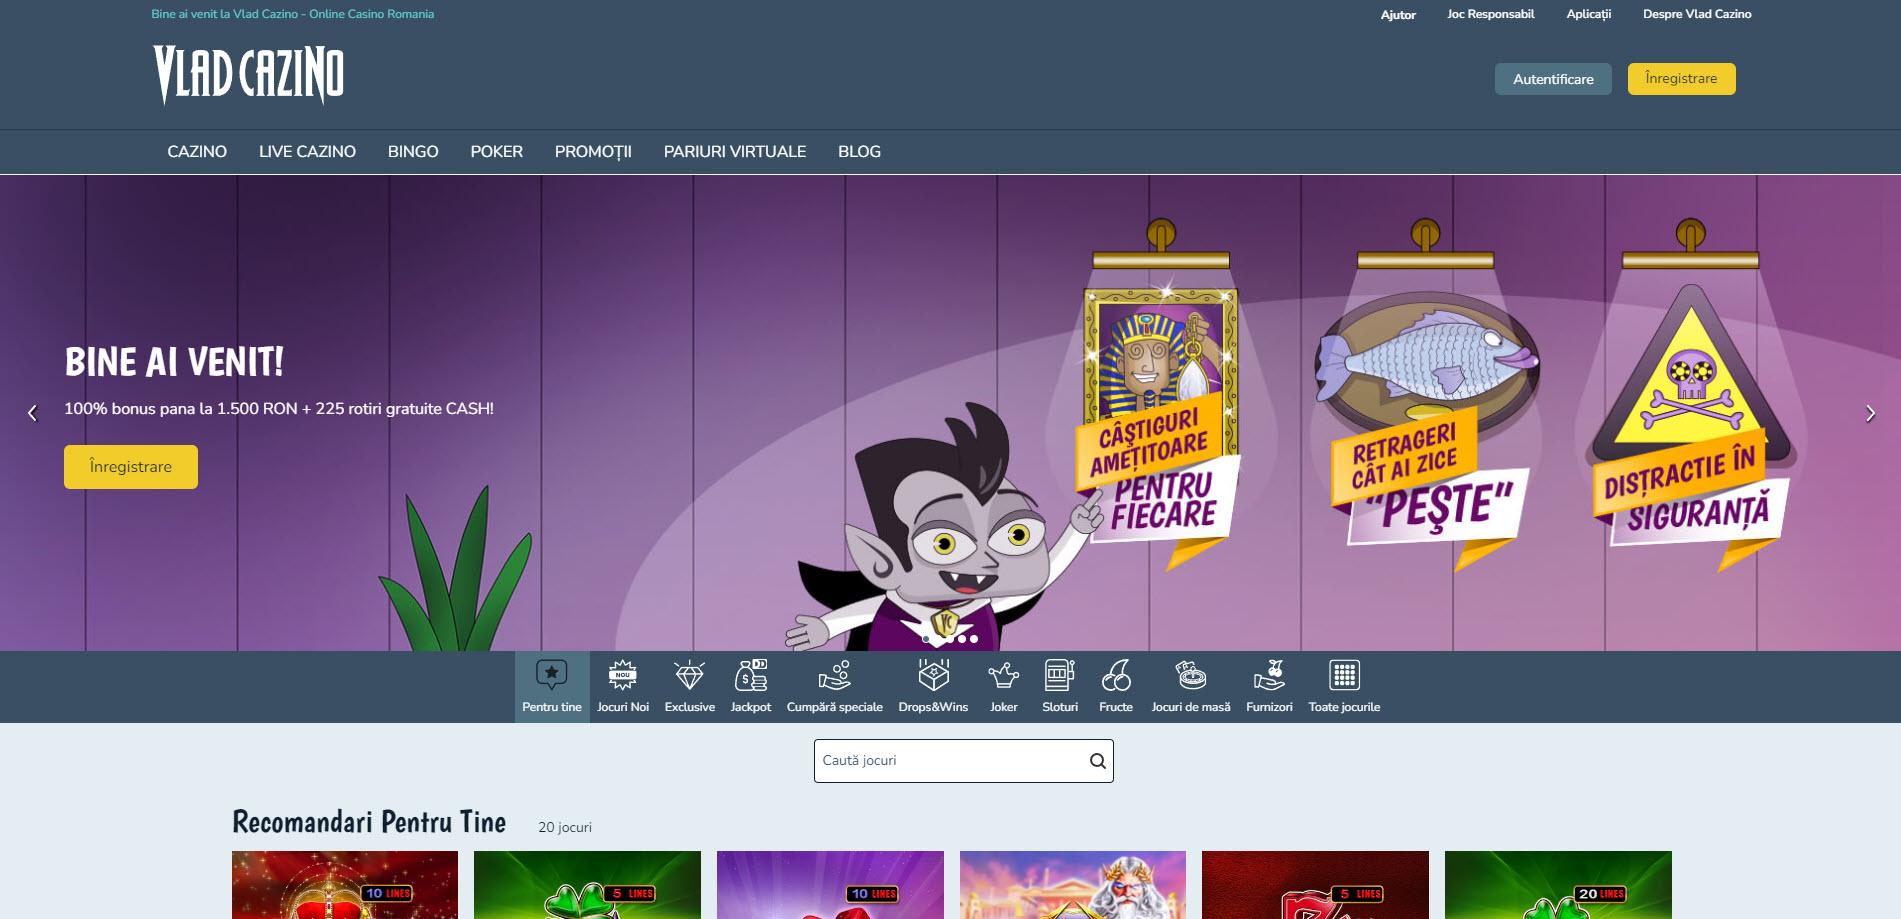Click the magnifier icon in game search
This screenshot has width=1901, height=919.
pyautogui.click(x=1097, y=761)
